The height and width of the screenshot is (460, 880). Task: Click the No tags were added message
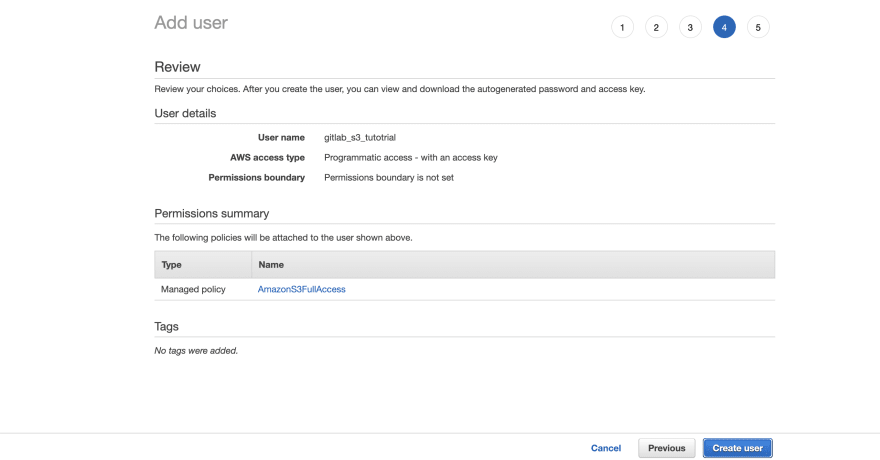(196, 351)
